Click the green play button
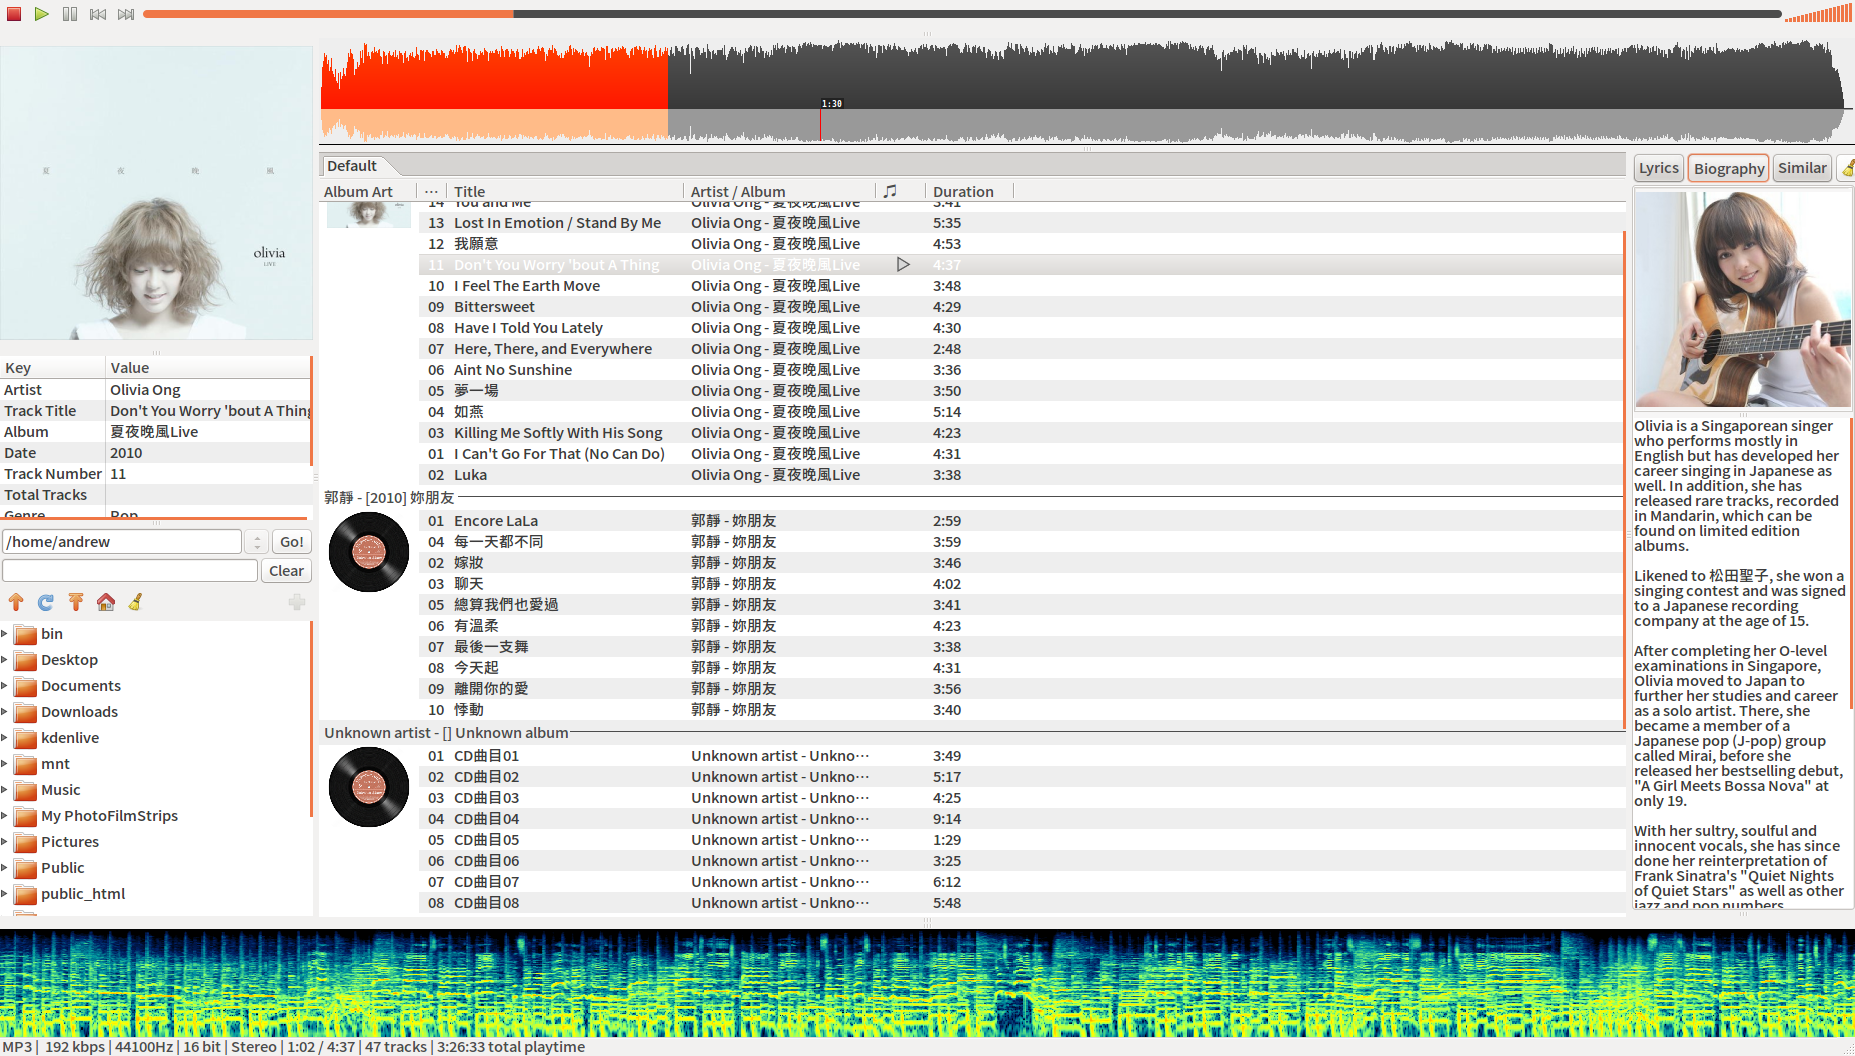This screenshot has height=1056, width=1855. 42,14
